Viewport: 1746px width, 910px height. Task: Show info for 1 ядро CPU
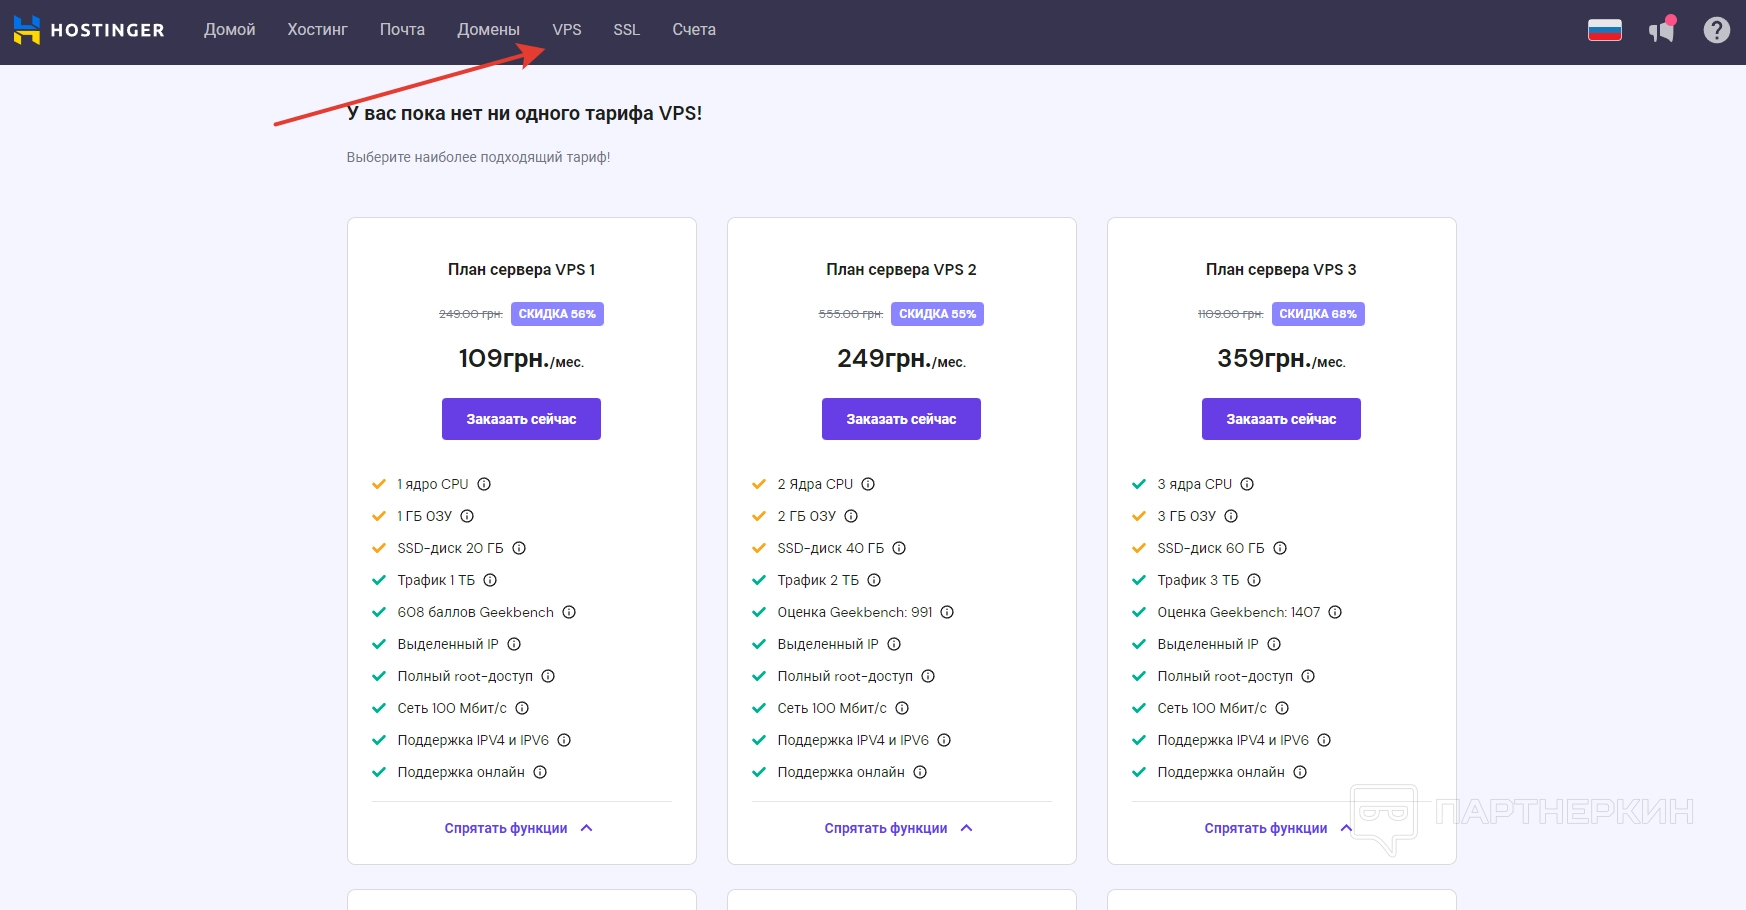pyautogui.click(x=484, y=484)
